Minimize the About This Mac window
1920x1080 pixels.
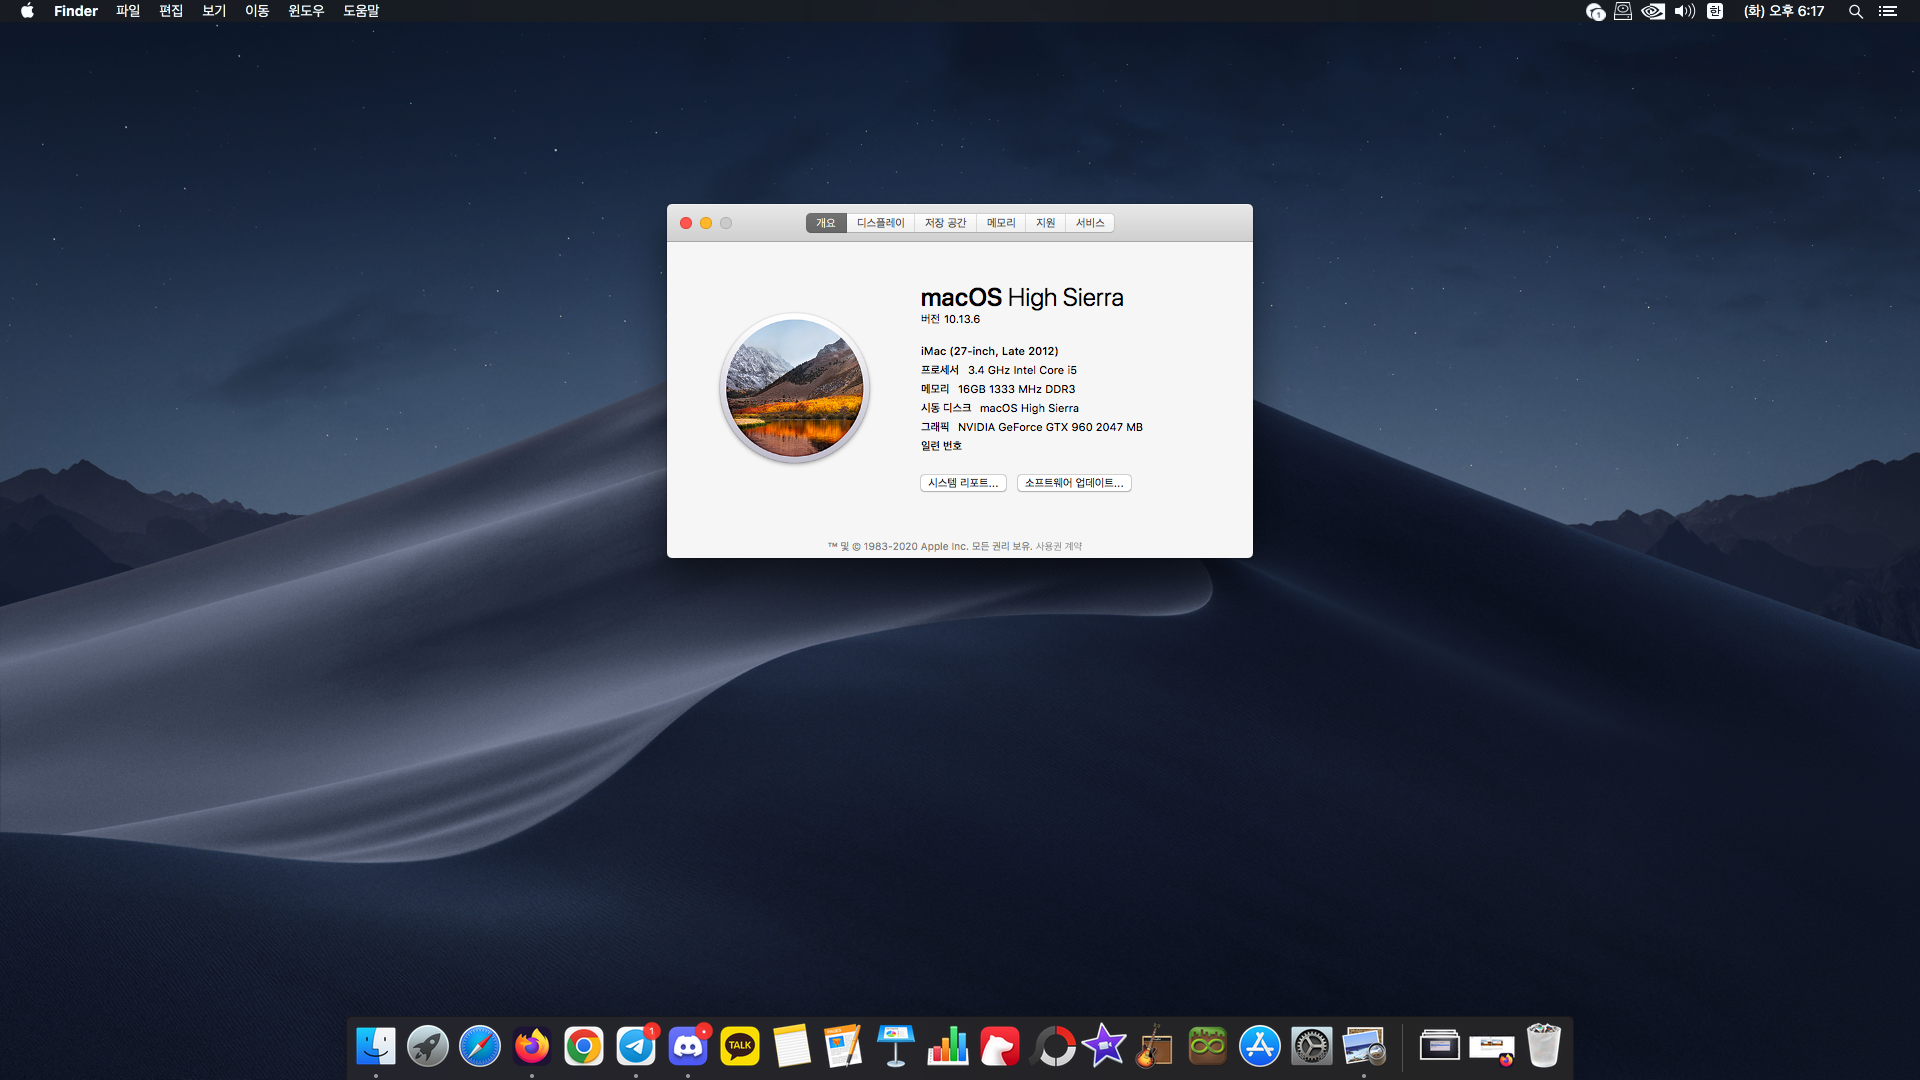(706, 223)
